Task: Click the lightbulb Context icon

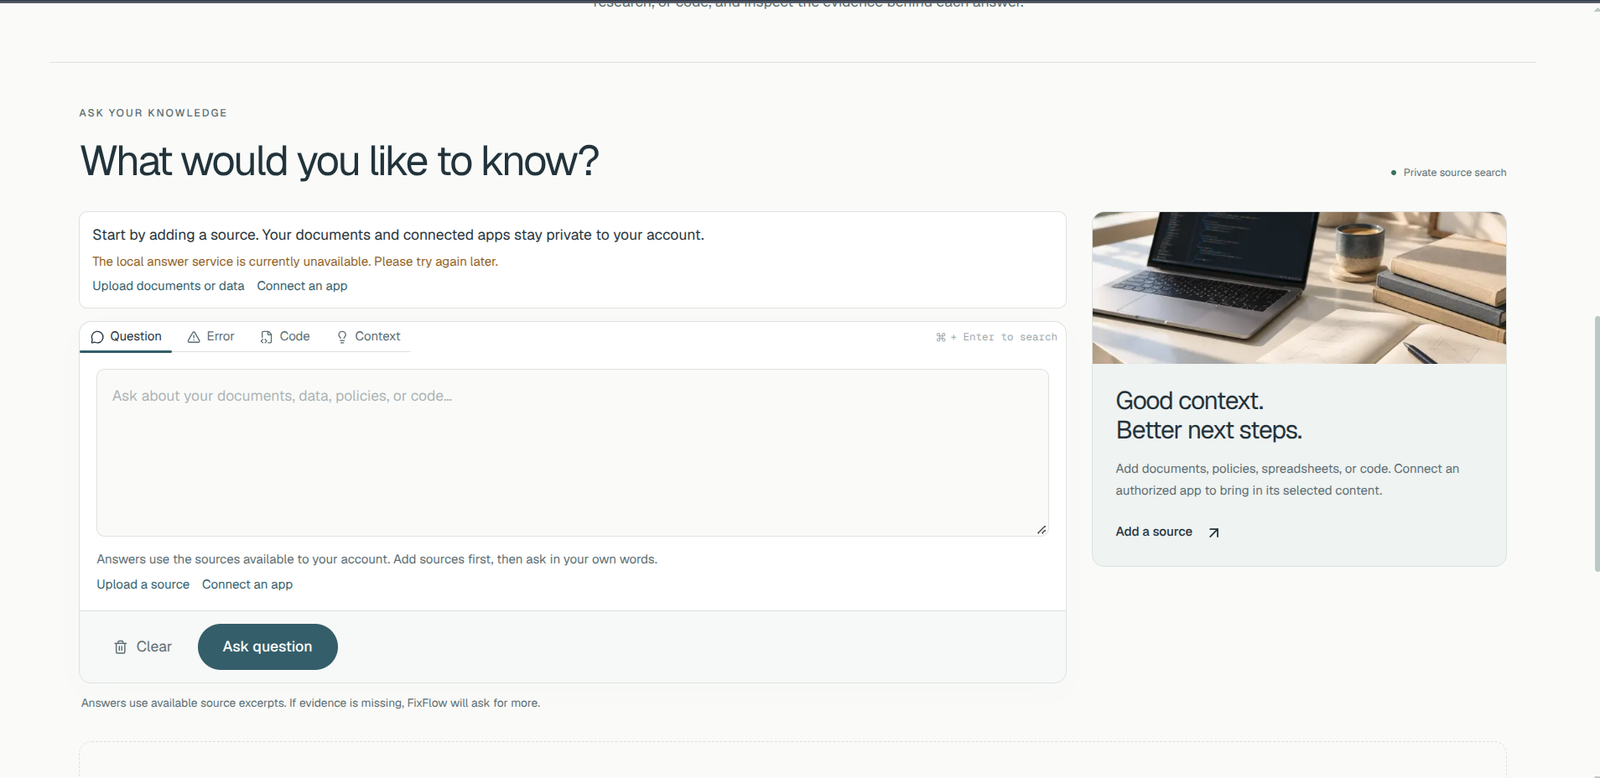Action: [x=342, y=337]
